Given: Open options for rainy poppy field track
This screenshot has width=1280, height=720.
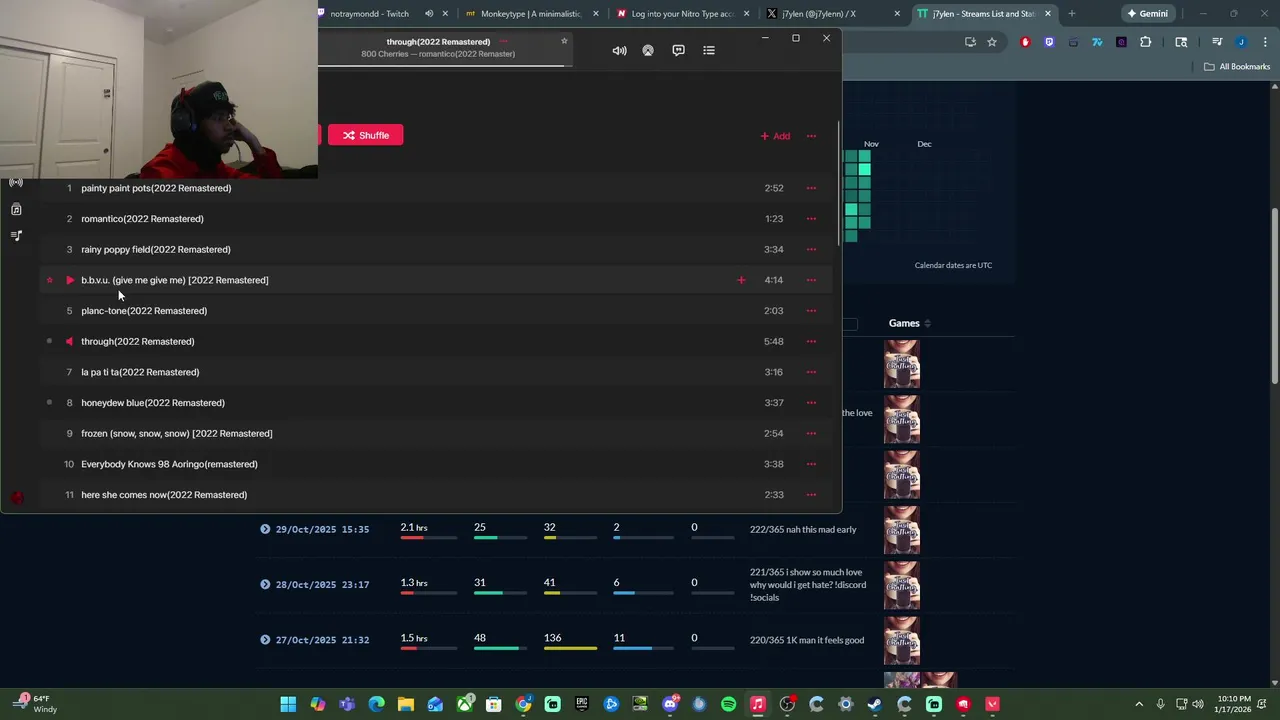Looking at the screenshot, I should coord(811,249).
